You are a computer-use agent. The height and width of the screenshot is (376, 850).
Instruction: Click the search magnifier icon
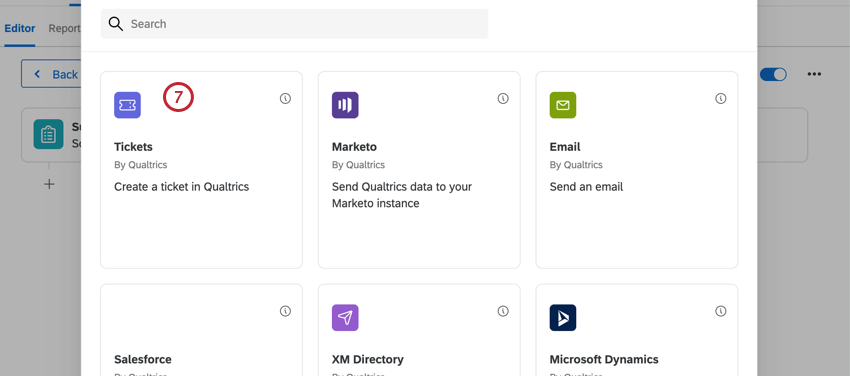[115, 24]
